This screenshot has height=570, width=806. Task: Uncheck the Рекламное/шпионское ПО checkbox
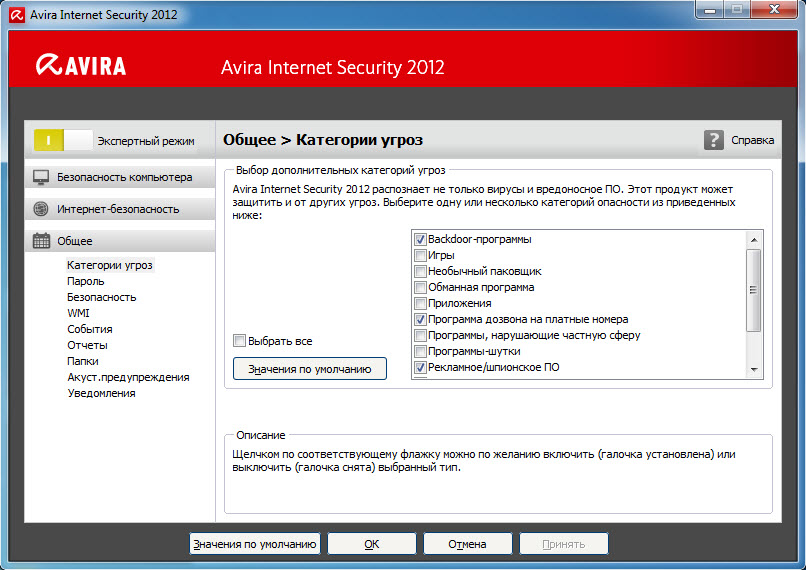point(420,367)
